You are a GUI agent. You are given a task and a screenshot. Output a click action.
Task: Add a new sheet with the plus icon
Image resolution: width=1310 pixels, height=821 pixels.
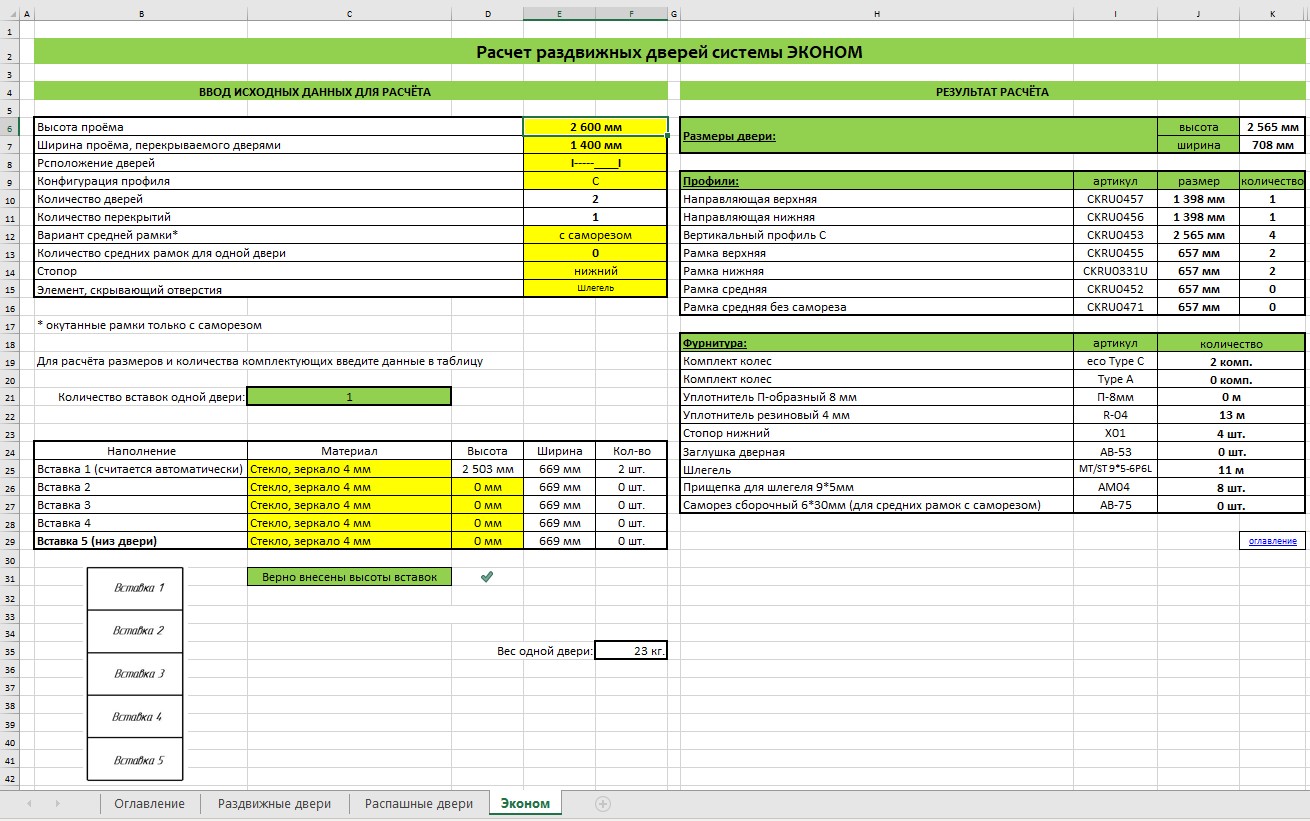click(603, 804)
